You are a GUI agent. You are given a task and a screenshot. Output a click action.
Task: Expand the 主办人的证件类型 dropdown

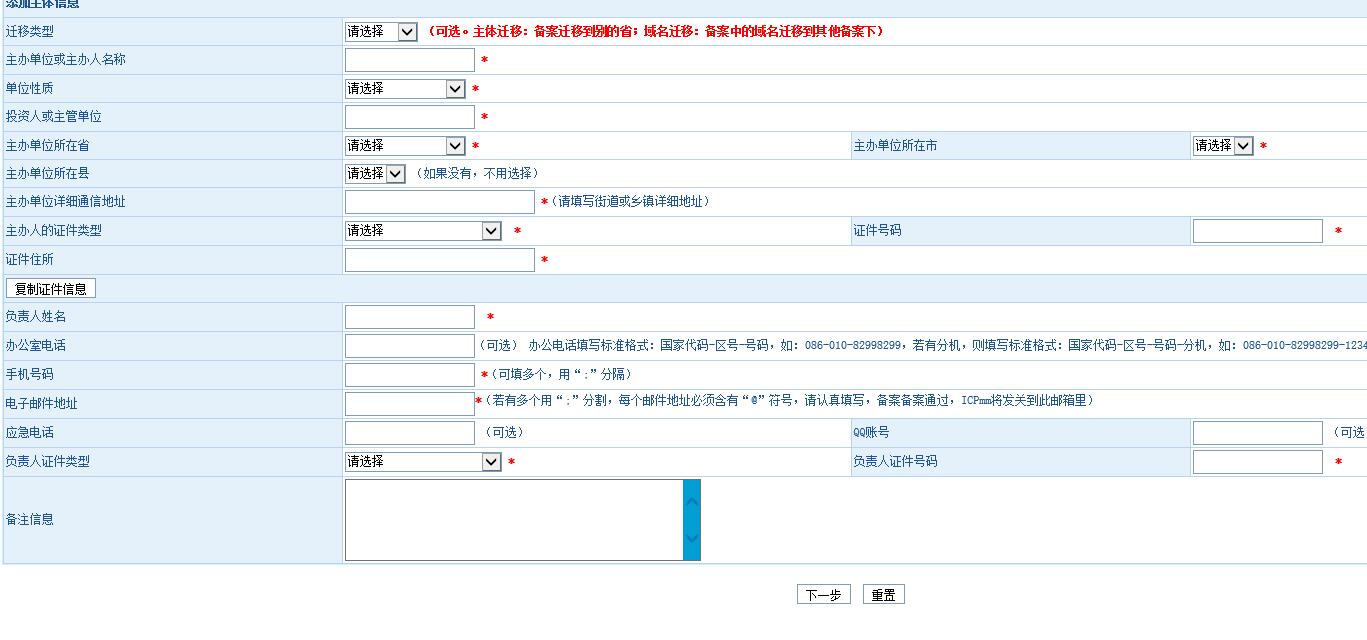[x=423, y=231]
